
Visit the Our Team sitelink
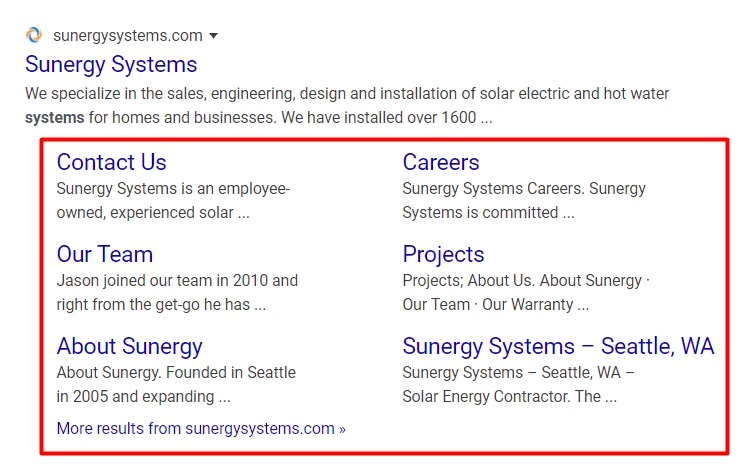pos(105,254)
